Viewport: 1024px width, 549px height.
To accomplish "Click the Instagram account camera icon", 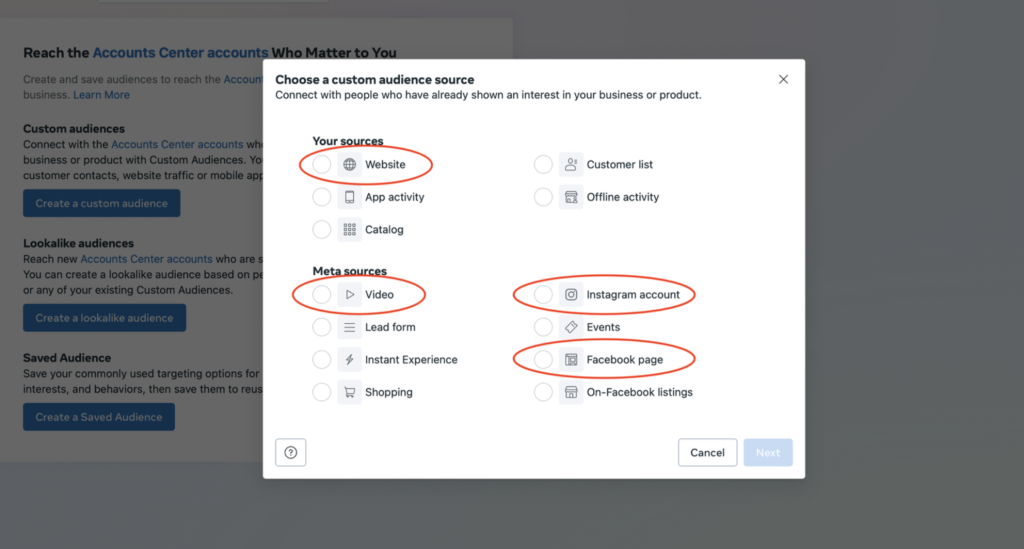I will [571, 295].
